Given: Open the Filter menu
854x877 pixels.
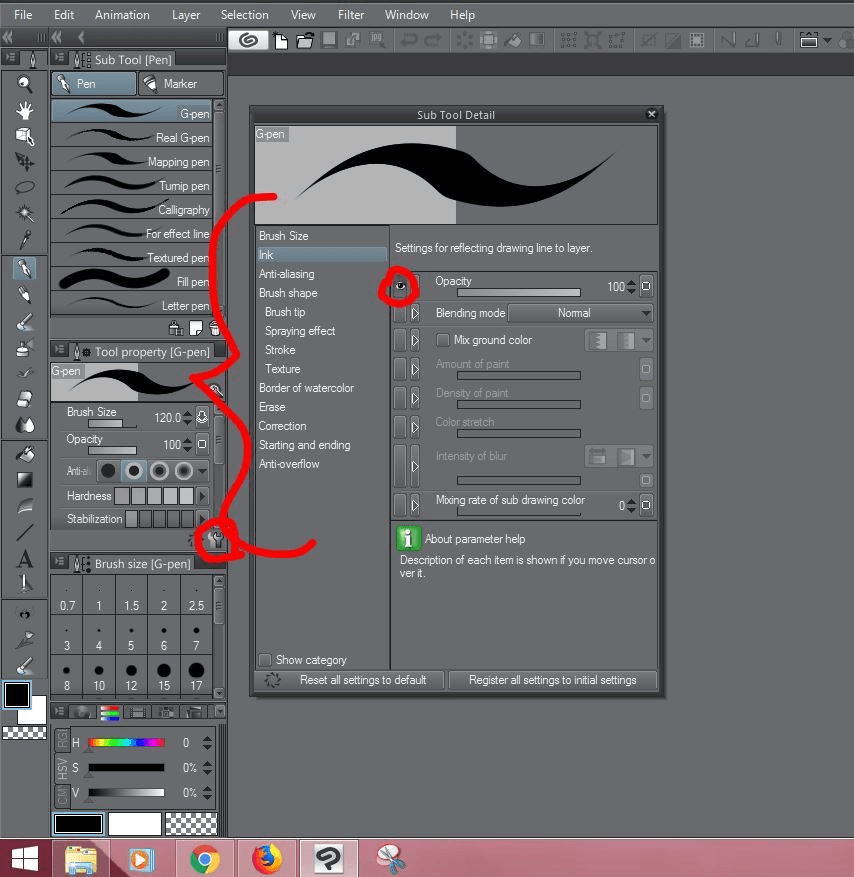Looking at the screenshot, I should 351,15.
